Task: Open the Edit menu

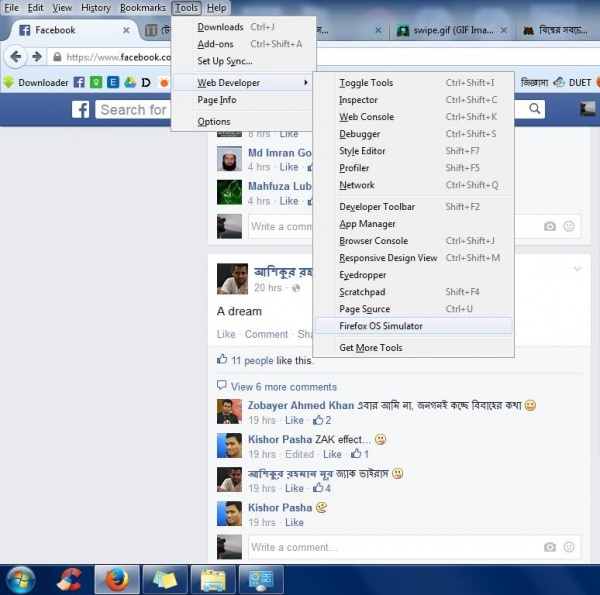Action: point(36,8)
